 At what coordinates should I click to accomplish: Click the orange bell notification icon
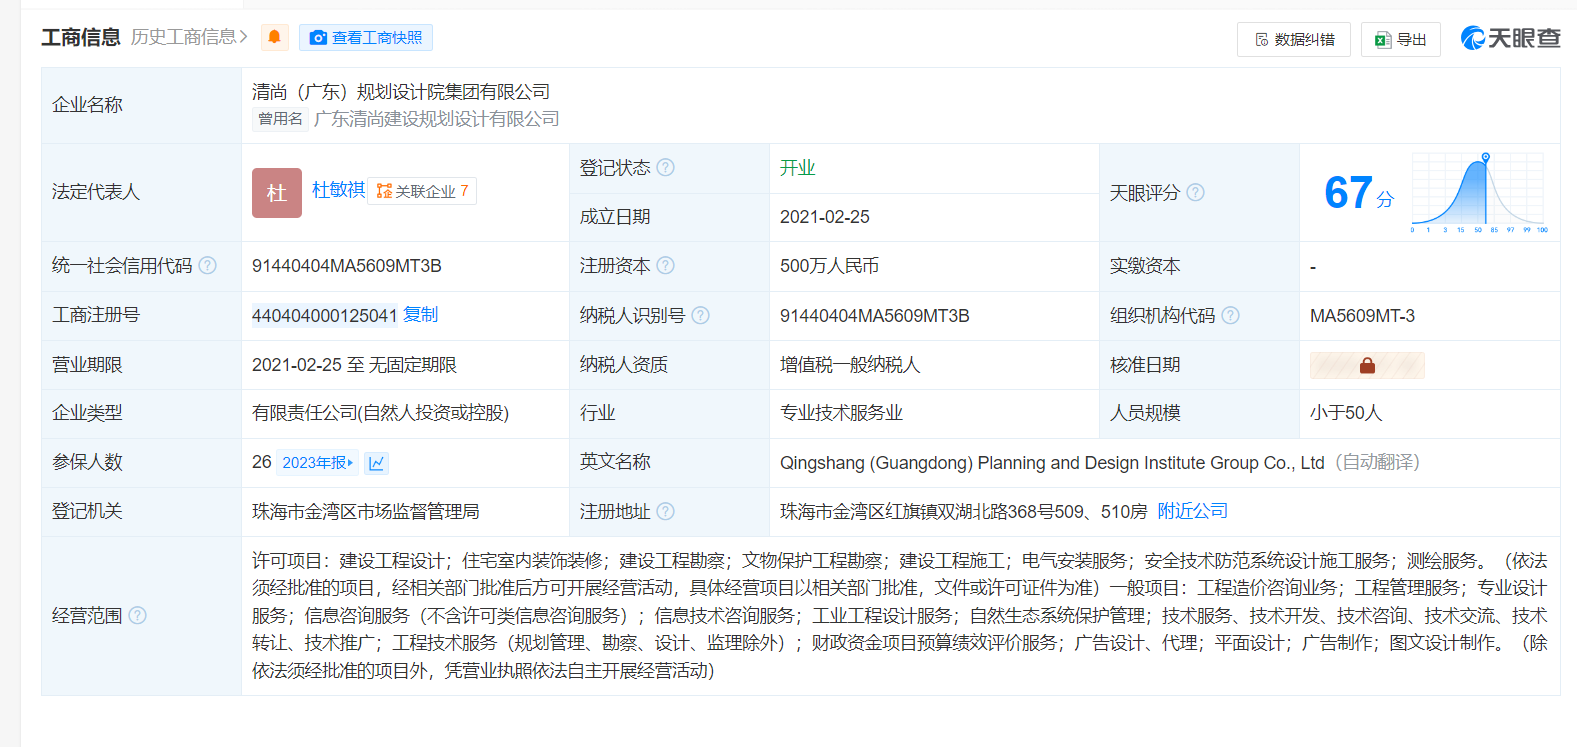(x=274, y=38)
